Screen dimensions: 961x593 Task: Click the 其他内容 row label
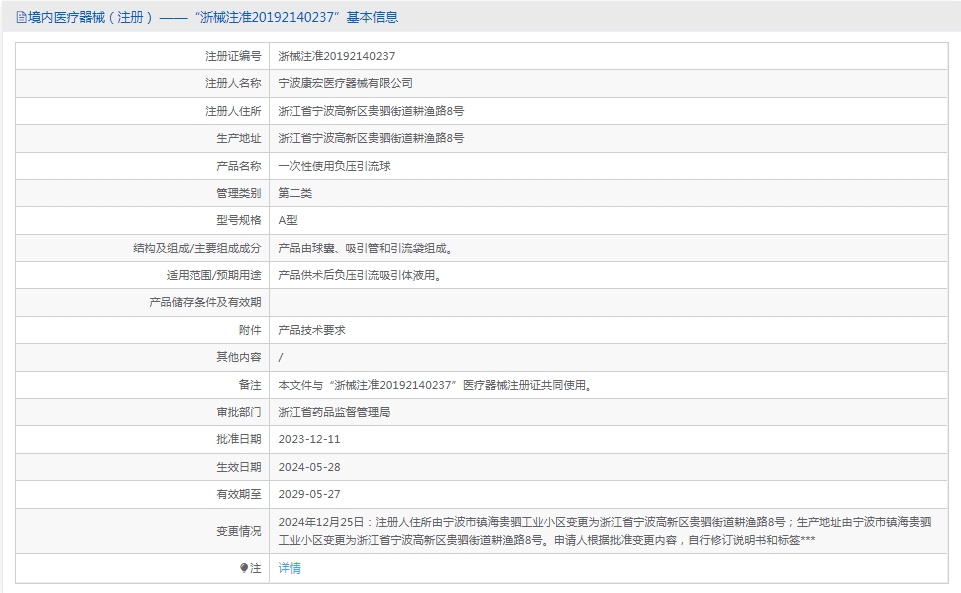click(x=238, y=357)
